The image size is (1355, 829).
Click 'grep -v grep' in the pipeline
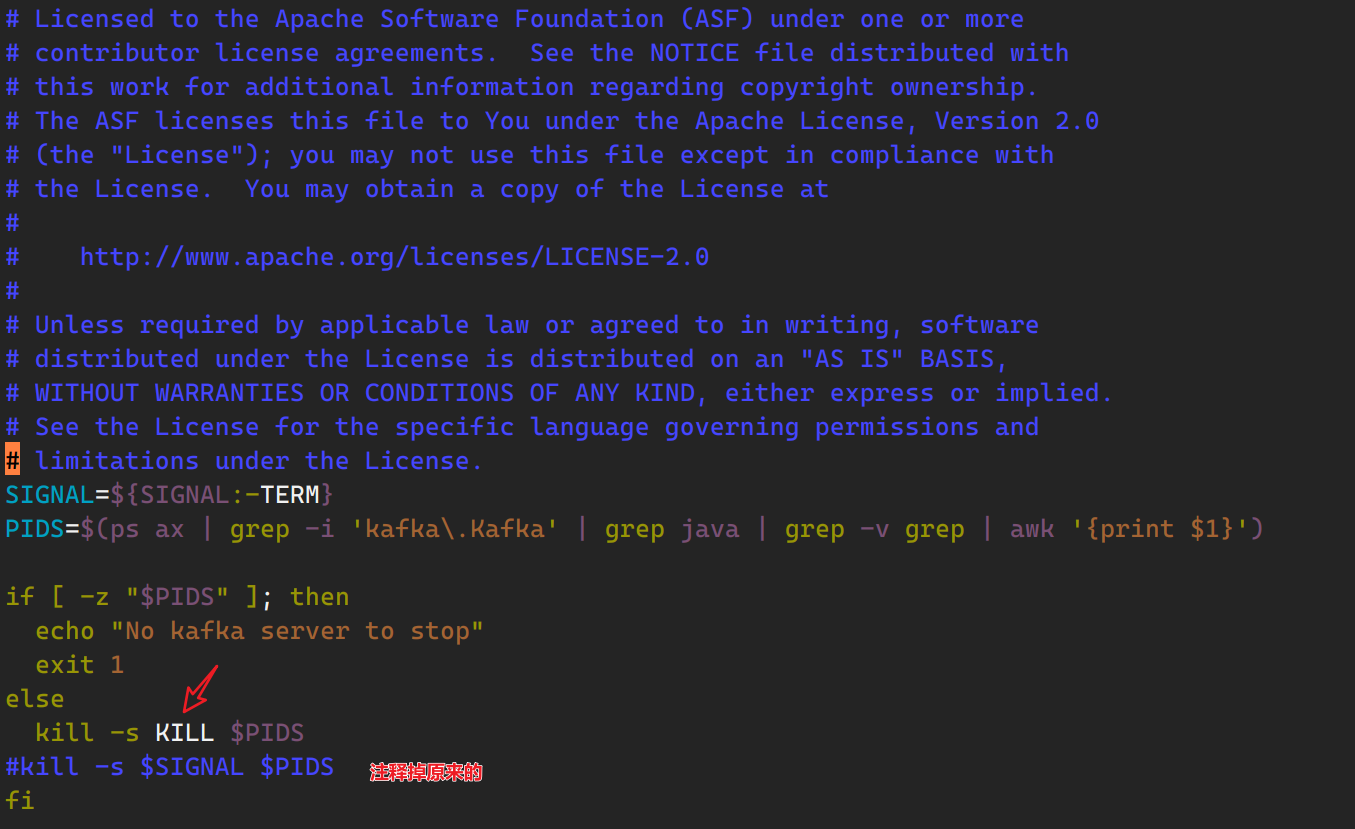coord(875,529)
